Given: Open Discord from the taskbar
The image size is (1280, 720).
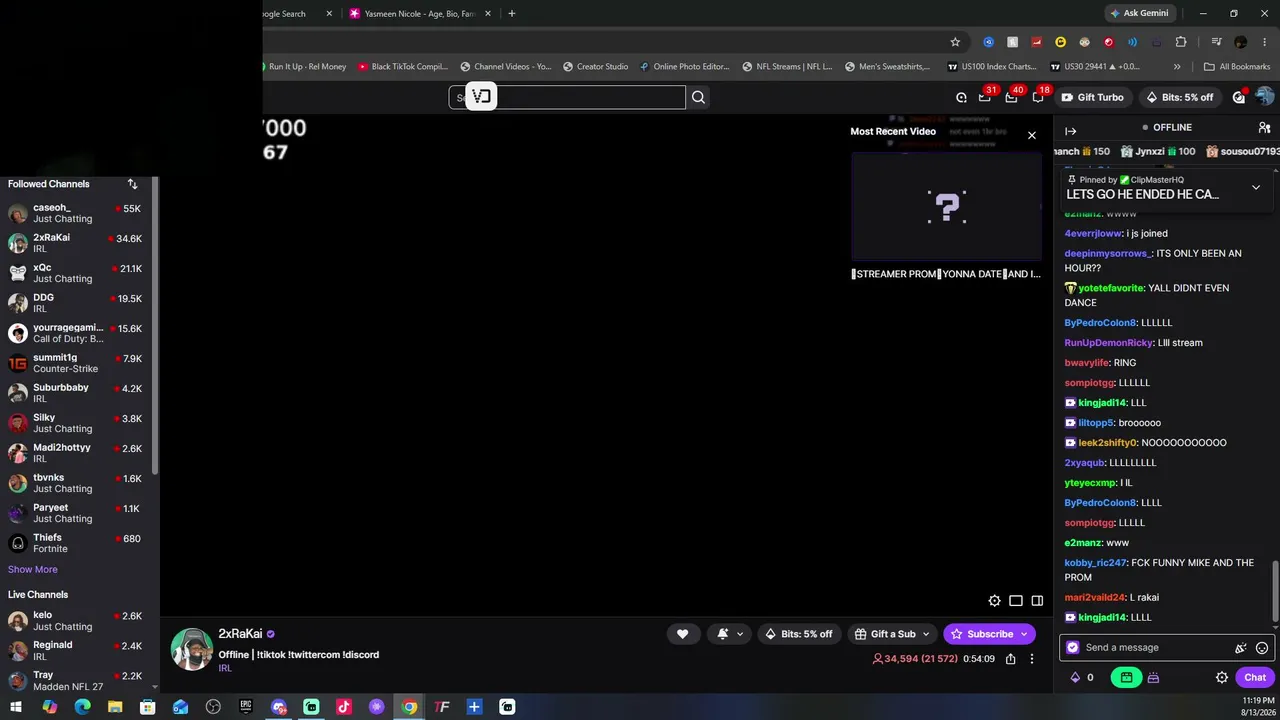Looking at the screenshot, I should click(278, 707).
